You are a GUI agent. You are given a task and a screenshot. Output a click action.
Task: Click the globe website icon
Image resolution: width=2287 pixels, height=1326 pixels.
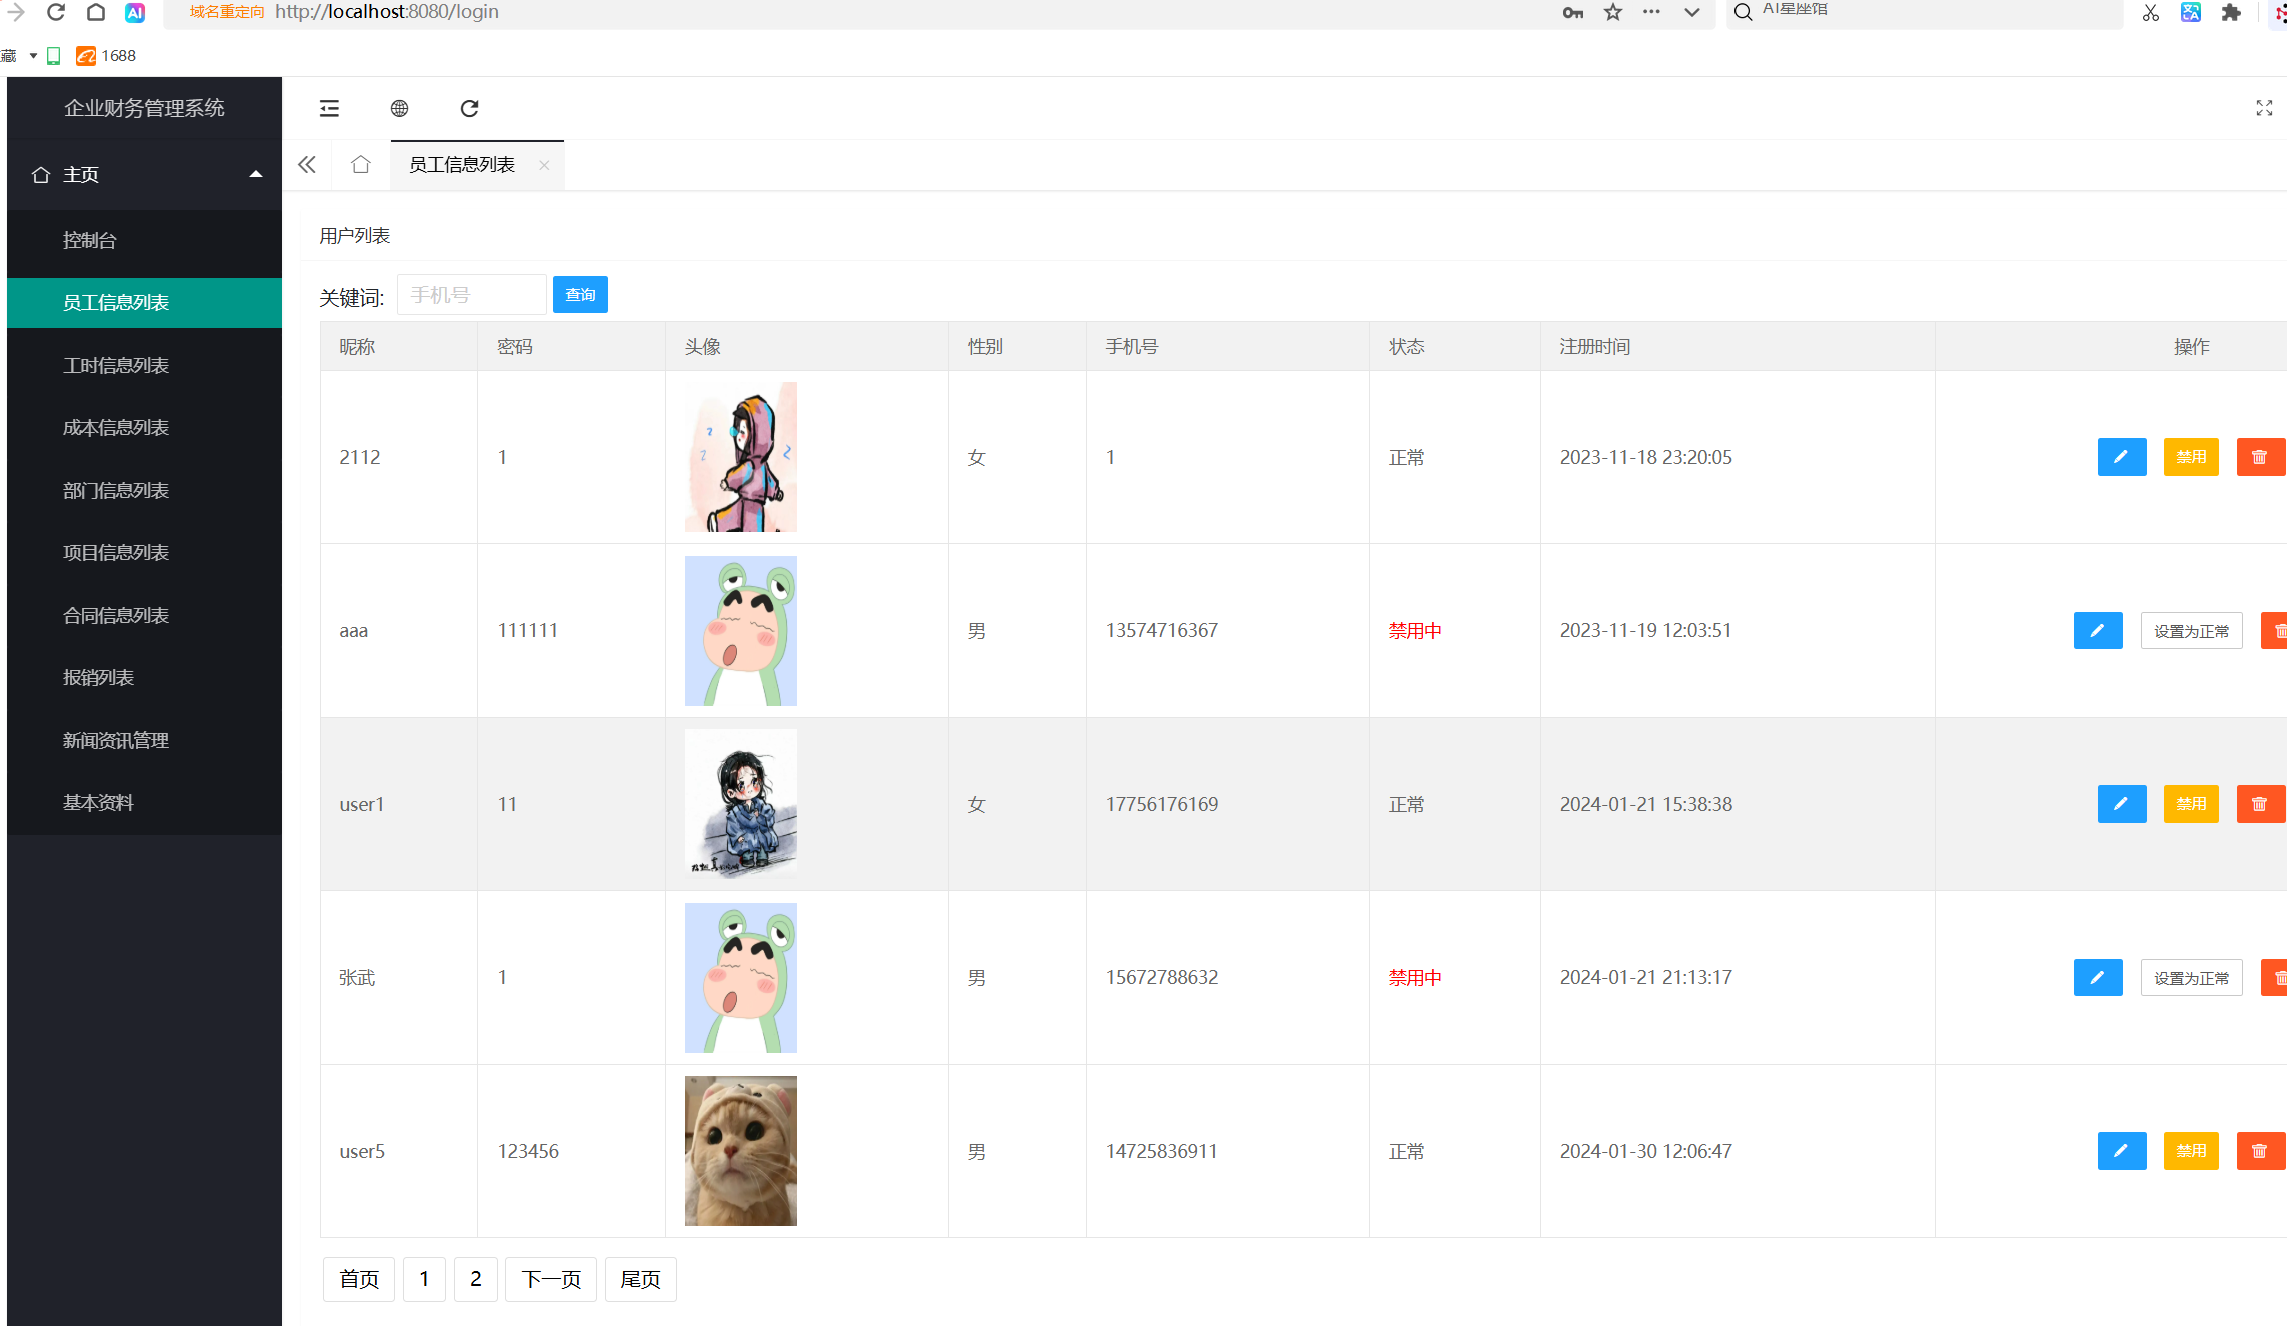pos(399,108)
